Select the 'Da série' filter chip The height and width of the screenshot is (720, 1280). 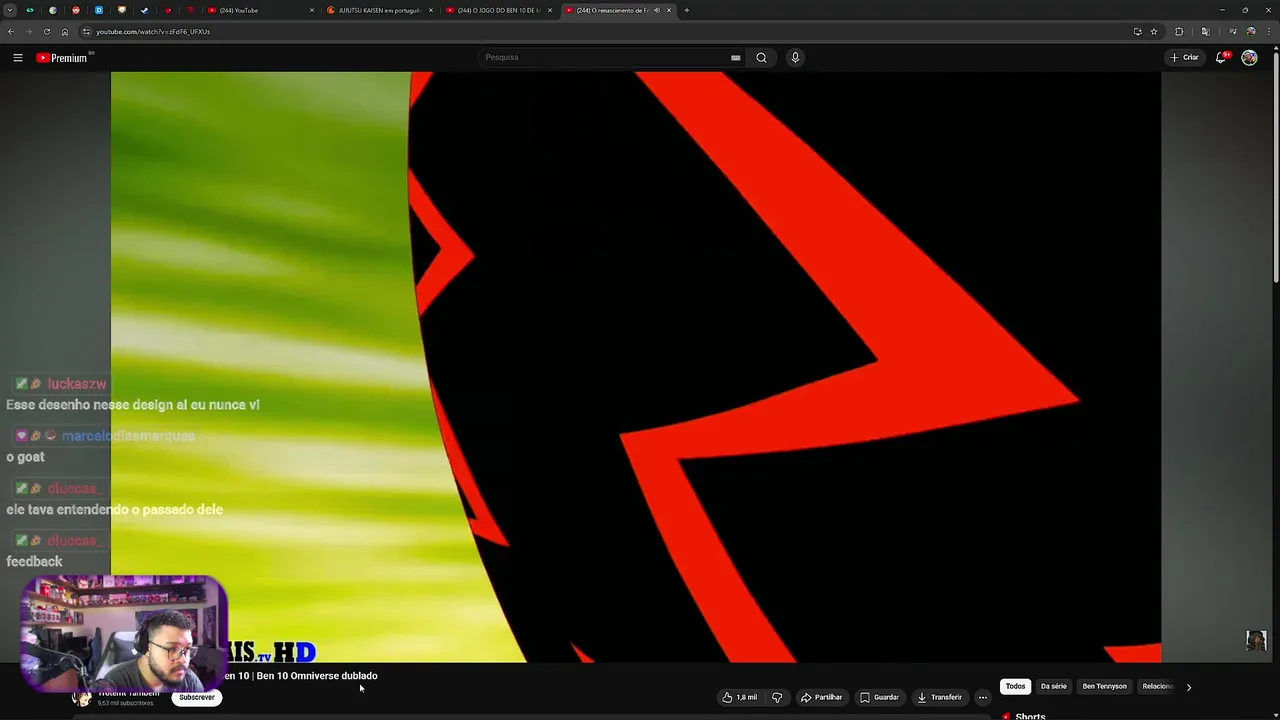(x=1054, y=686)
